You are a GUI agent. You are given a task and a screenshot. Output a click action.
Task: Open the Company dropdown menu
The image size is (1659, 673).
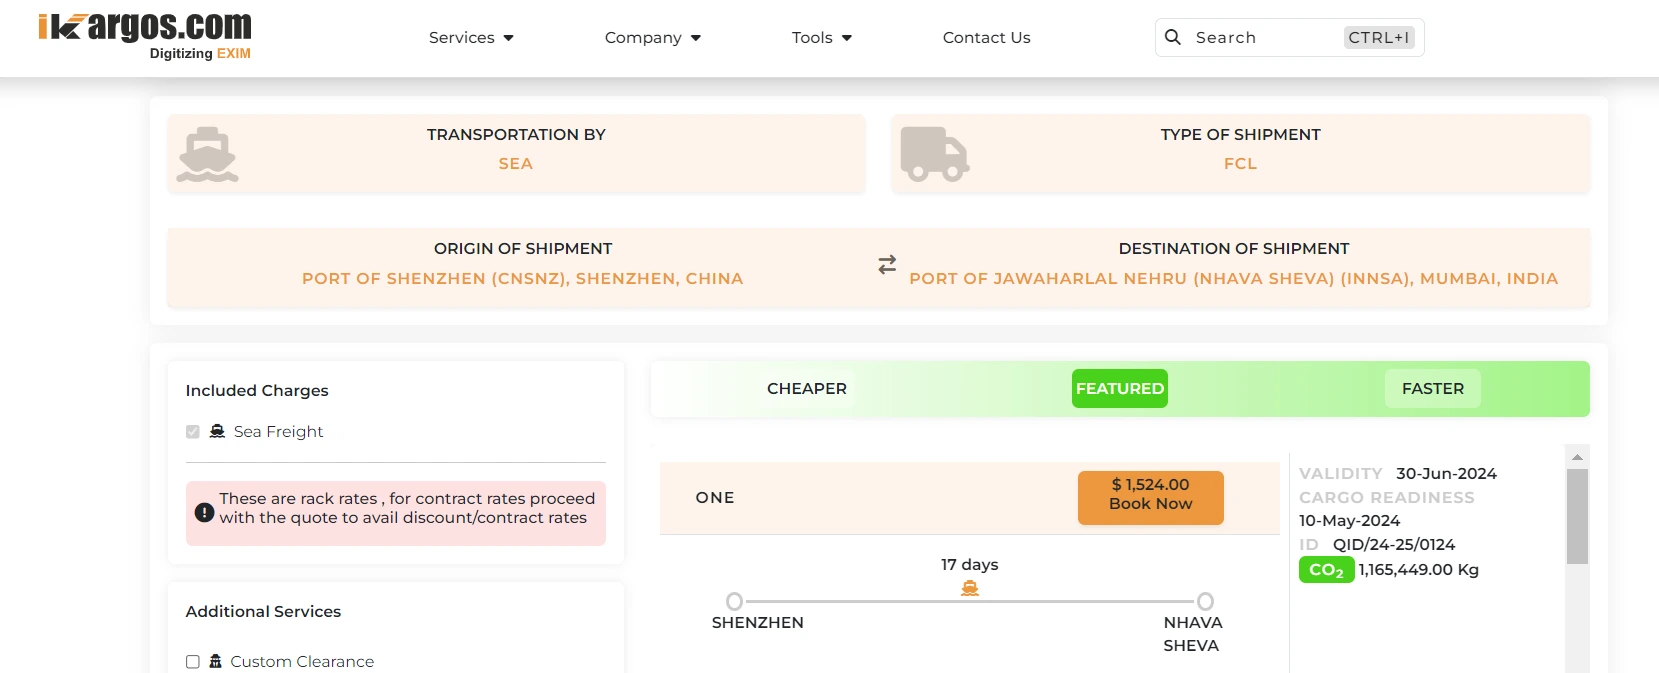coord(652,38)
